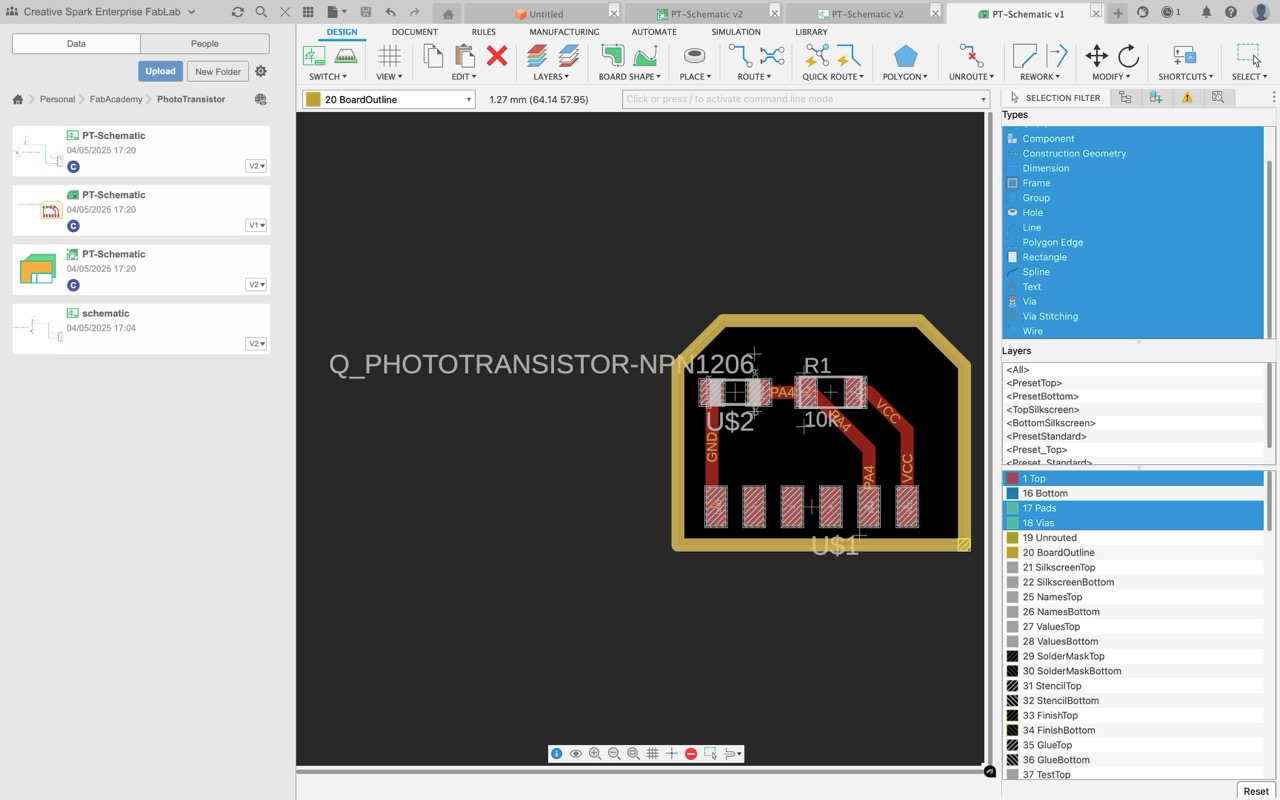
Task: Toggle visibility of layer 1 Top
Action: [1133, 479]
